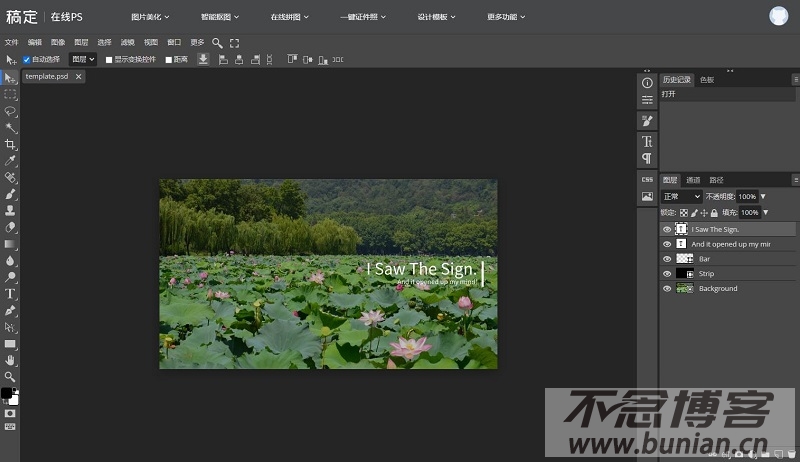The height and width of the screenshot is (462, 800).
Task: Enable the 显示变换控件 checkbox
Action: click(110, 59)
